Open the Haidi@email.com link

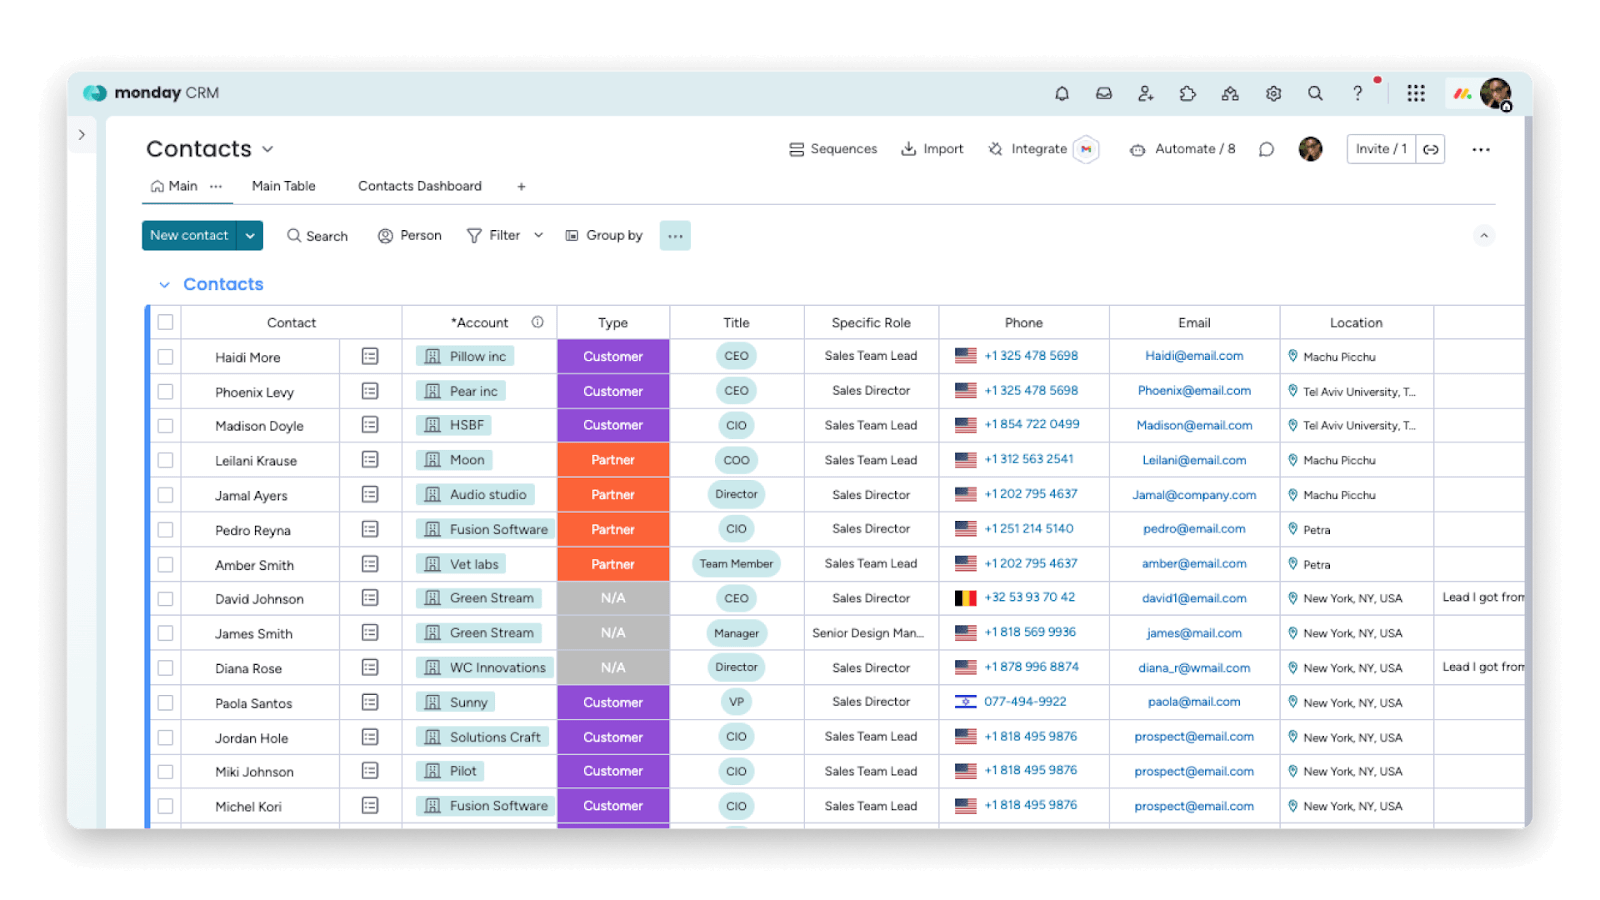point(1194,356)
